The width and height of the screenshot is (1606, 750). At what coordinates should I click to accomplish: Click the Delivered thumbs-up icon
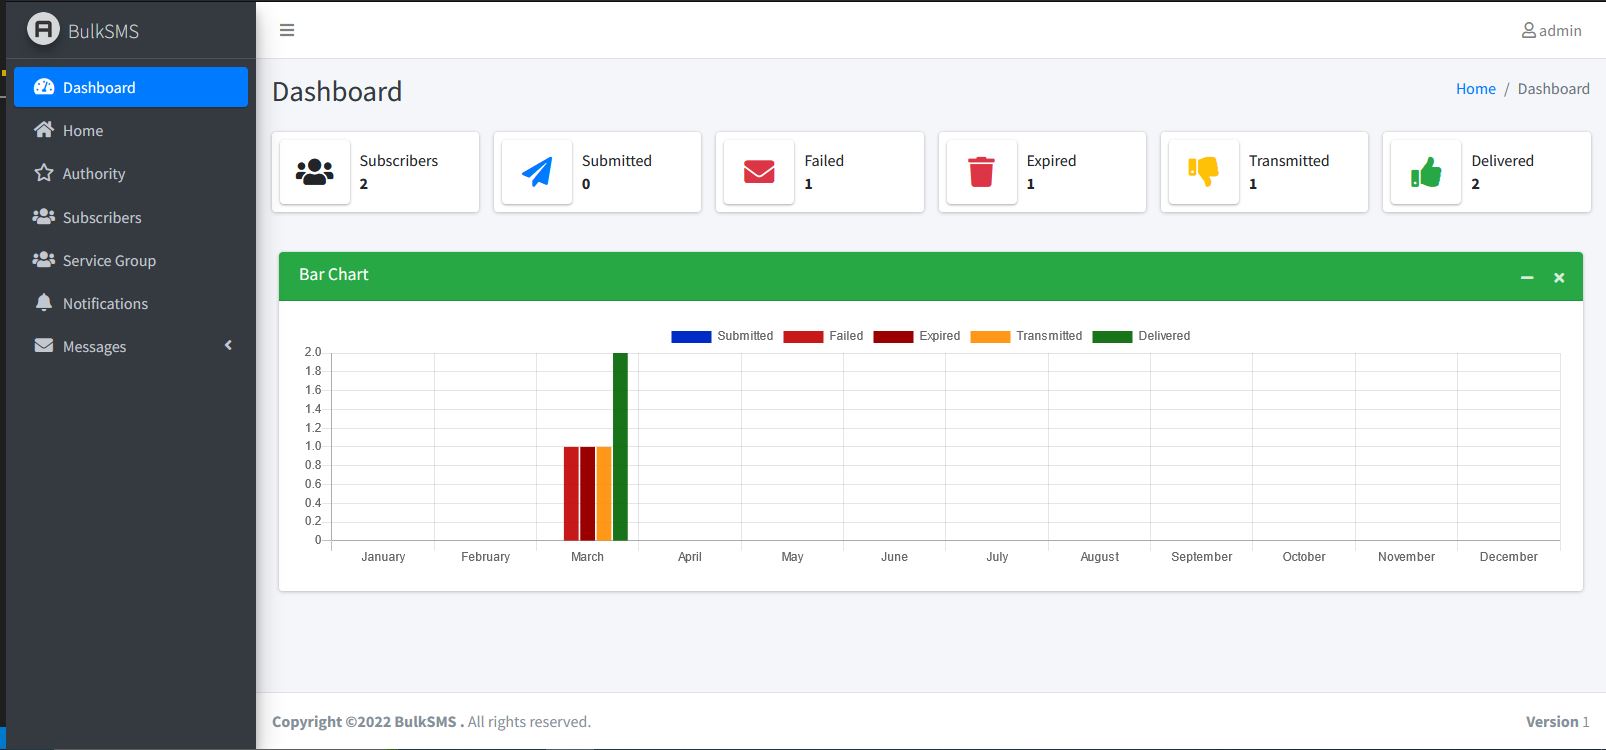[1426, 172]
